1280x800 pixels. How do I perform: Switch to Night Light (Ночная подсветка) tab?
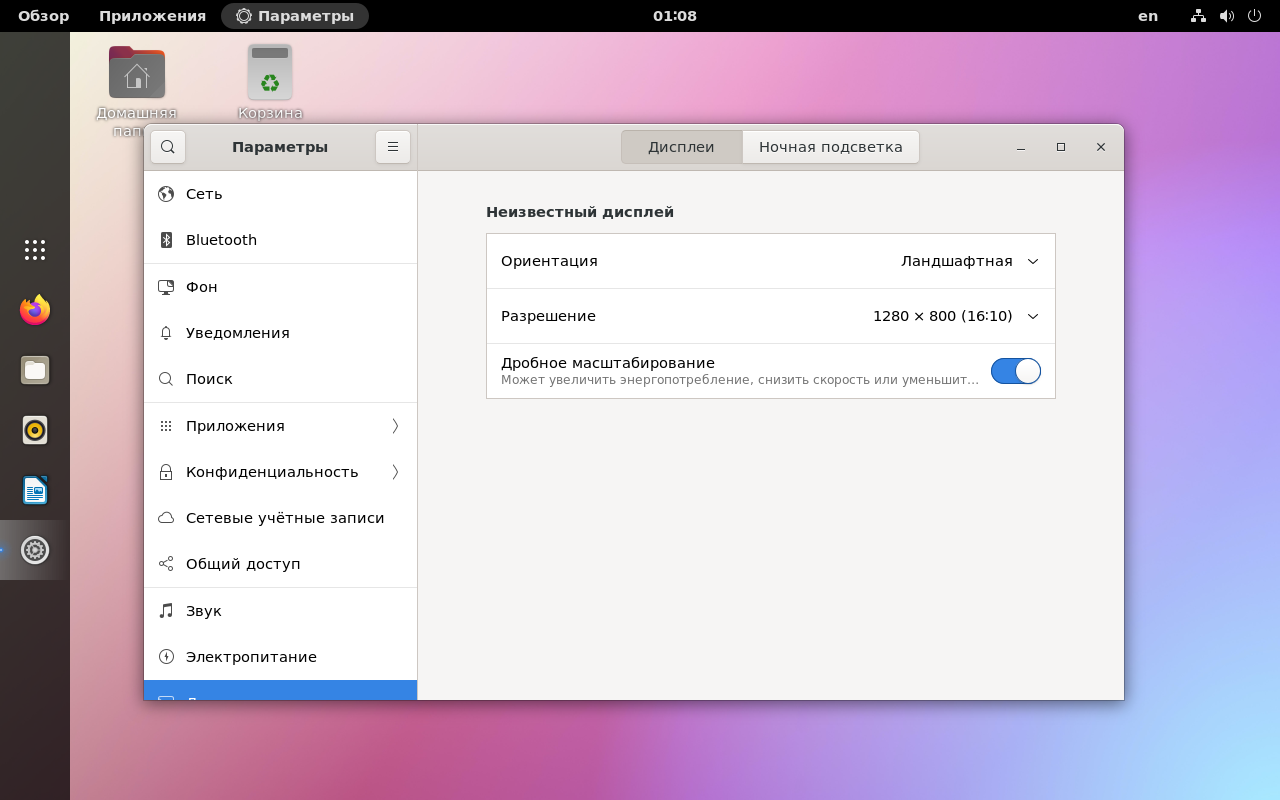(830, 147)
